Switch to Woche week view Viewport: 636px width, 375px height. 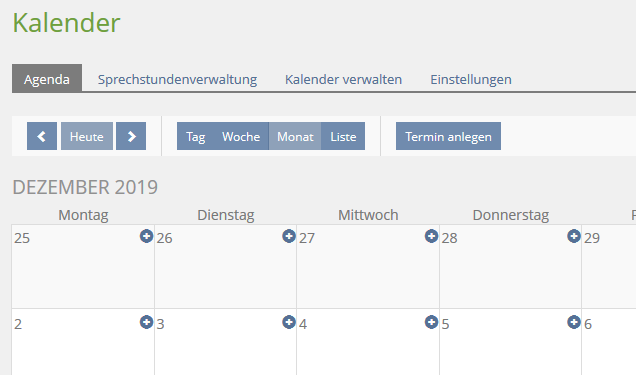click(x=241, y=136)
